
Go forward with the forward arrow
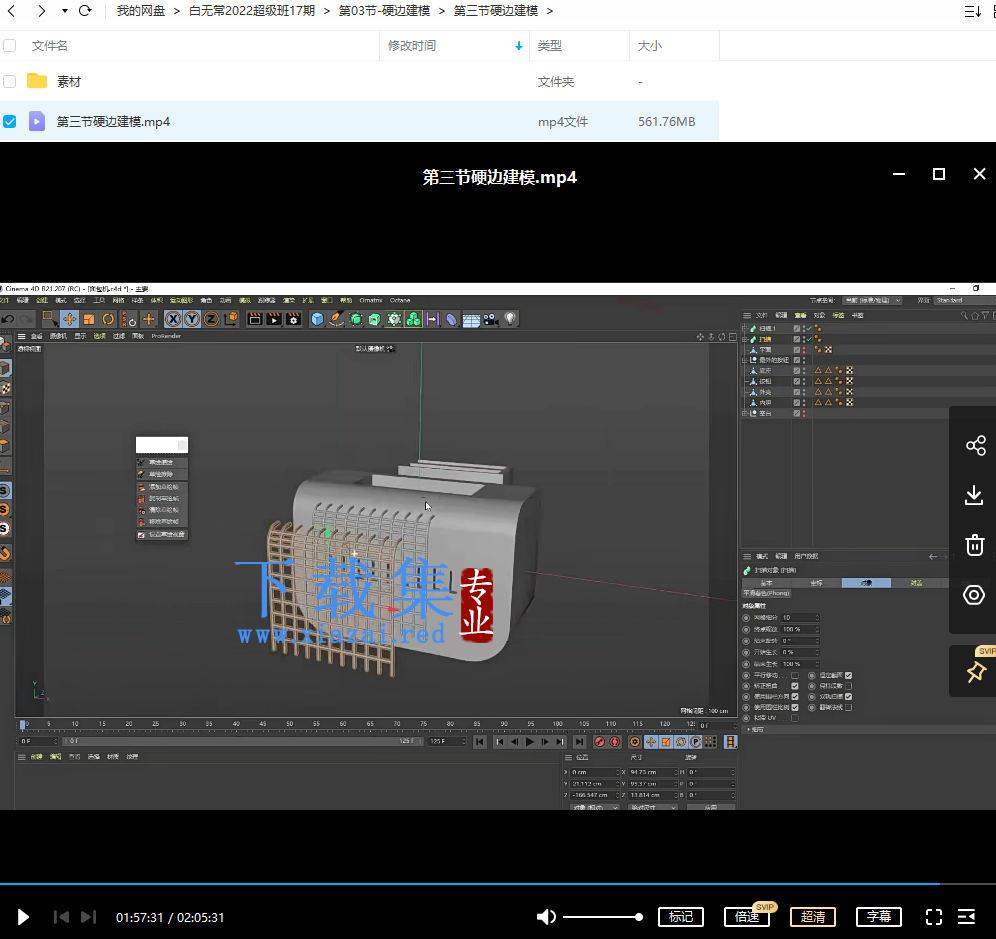coord(41,11)
